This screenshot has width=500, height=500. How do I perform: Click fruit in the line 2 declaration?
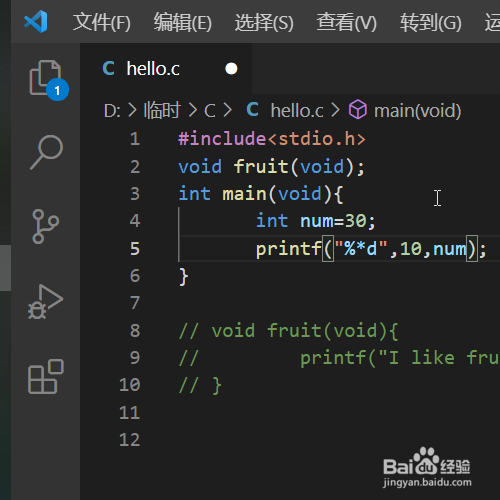tap(261, 166)
